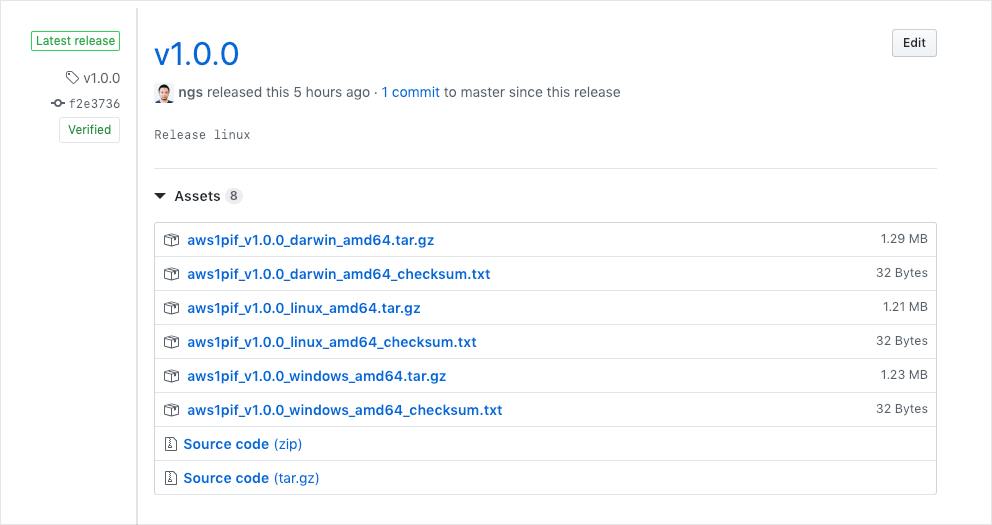Image resolution: width=992 pixels, height=525 pixels.
Task: Click the package icon for windows_amd64_checksum.txt
Action: point(171,410)
